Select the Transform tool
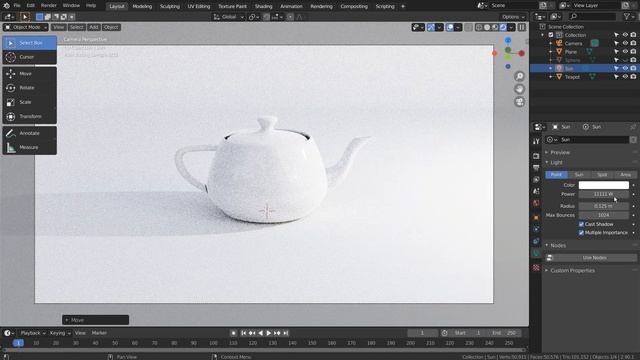The height and width of the screenshot is (360, 640). coord(29,116)
